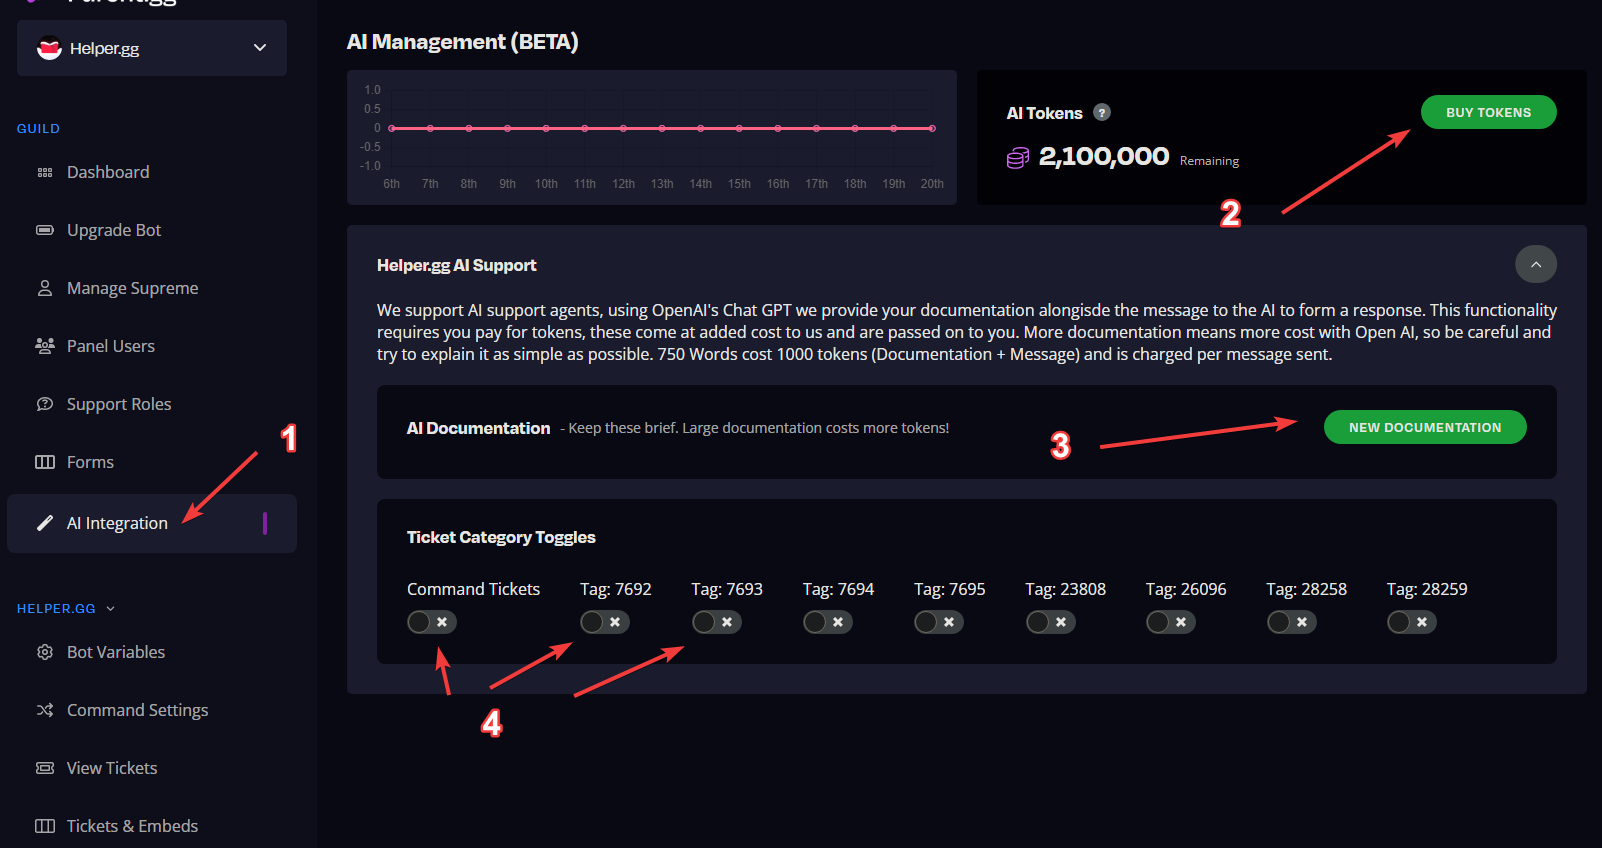Click the Manage Supreme person icon
The image size is (1602, 848).
pos(45,288)
